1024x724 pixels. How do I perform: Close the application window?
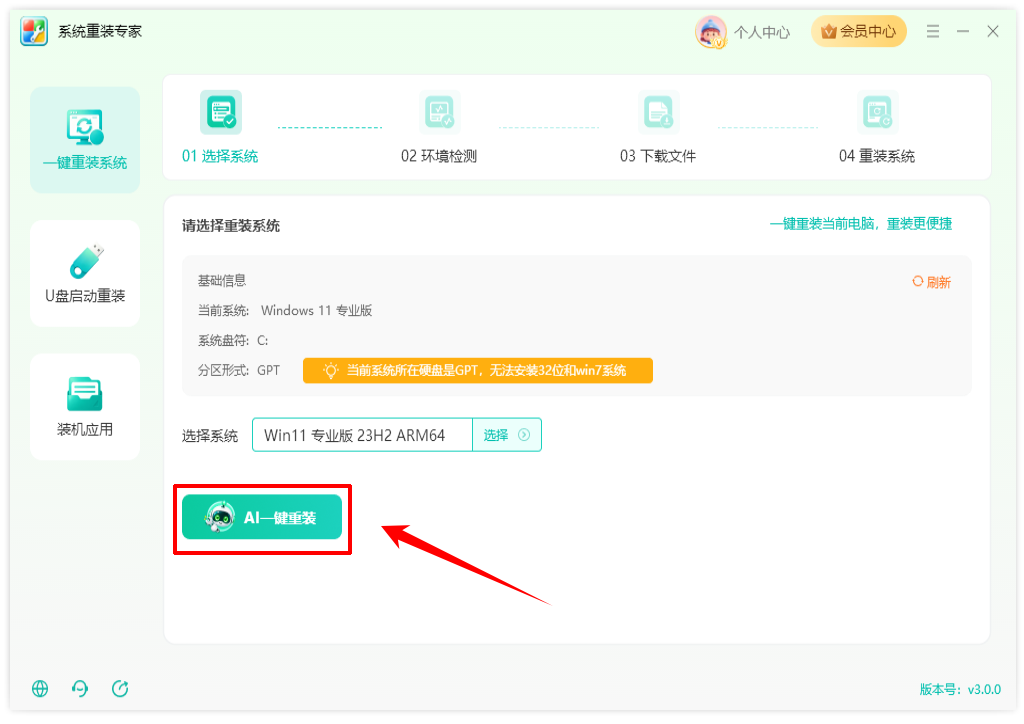coord(993,31)
